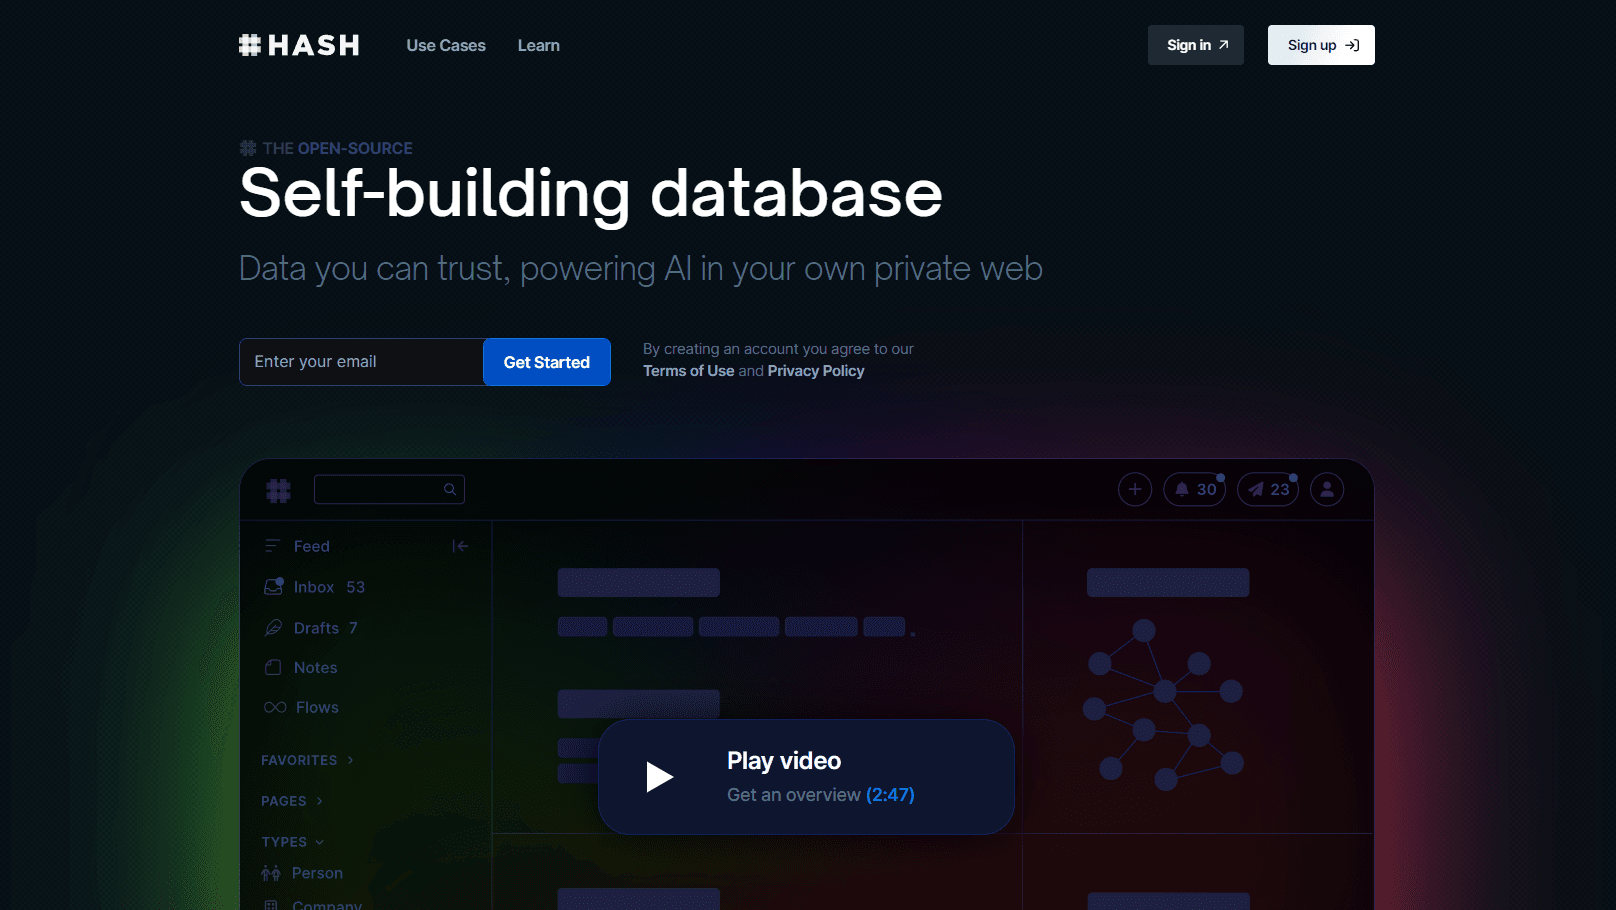The width and height of the screenshot is (1616, 910).
Task: Click the plus create icon
Action: point(1135,489)
